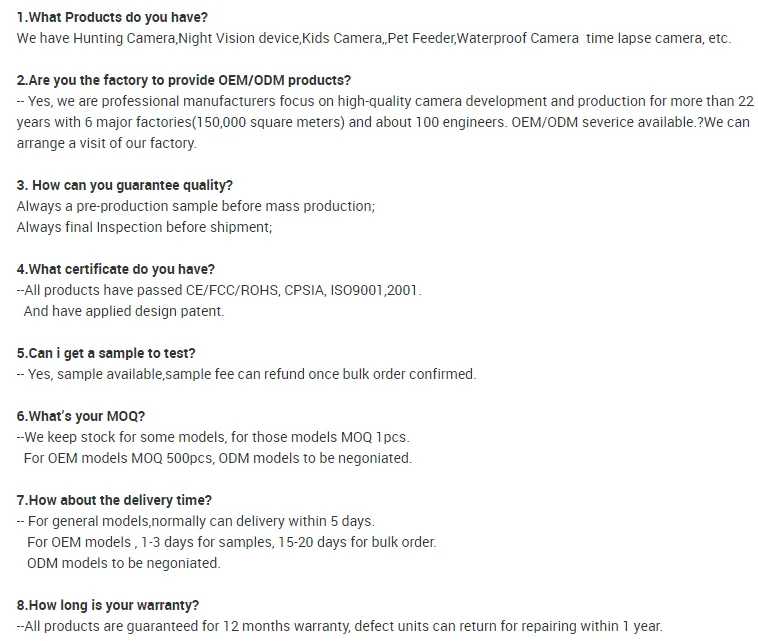Image resolution: width=758 pixels, height=641 pixels.
Task: Click the CE/FCC/ROHS certifications line
Action: tap(220, 290)
